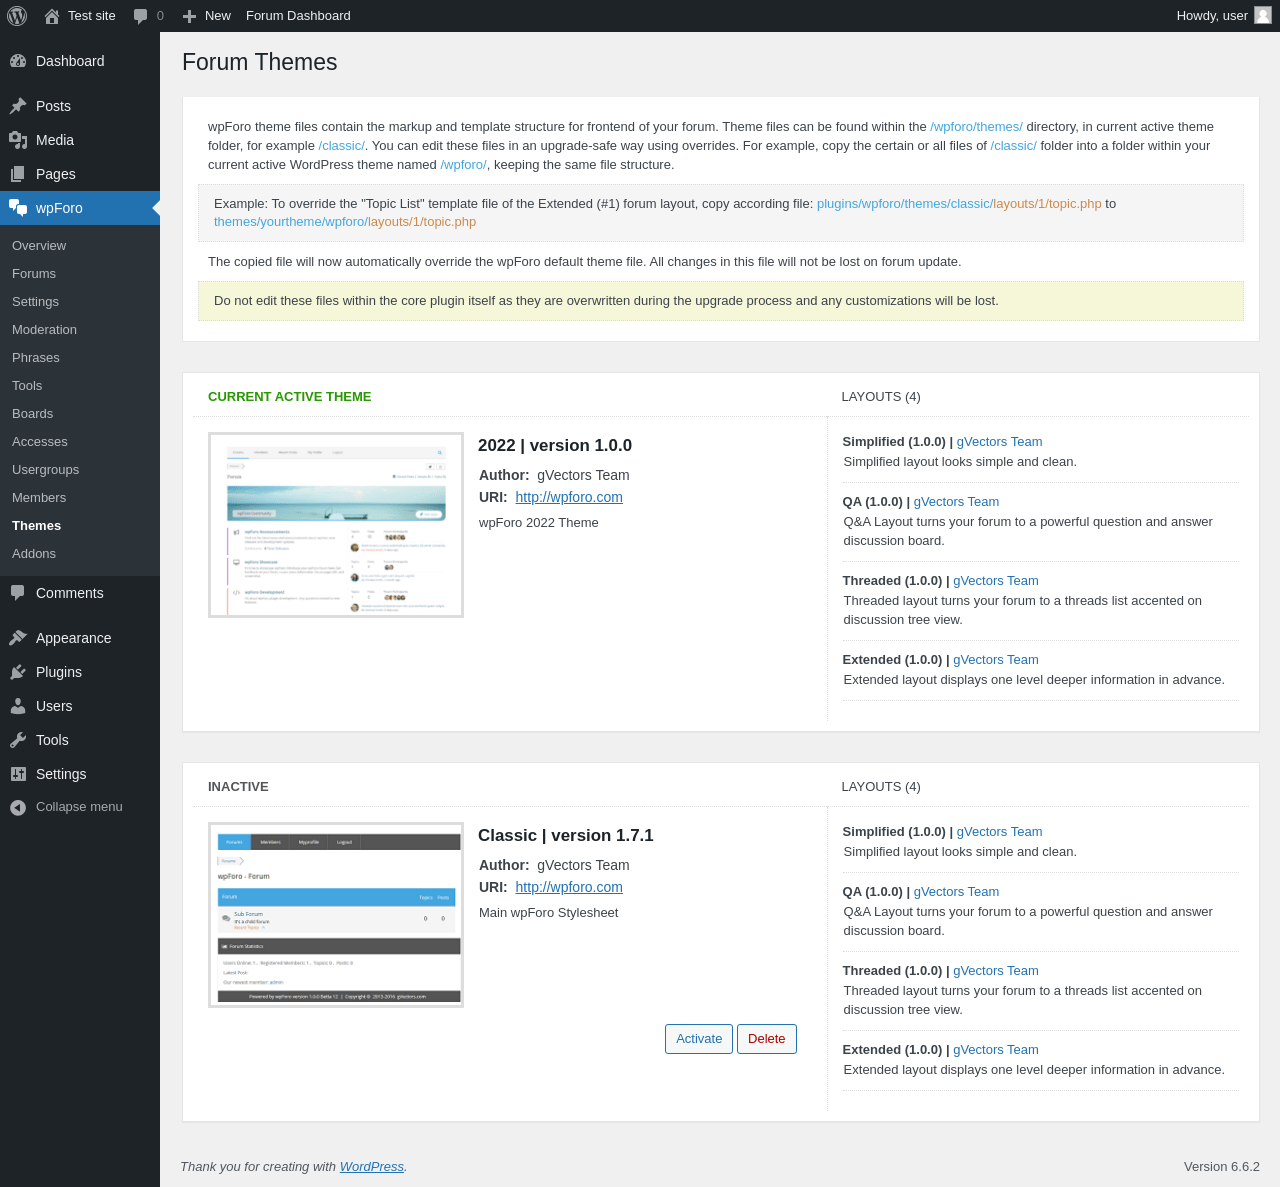Click the LAYOUTS (4) label of the active theme

(x=881, y=397)
